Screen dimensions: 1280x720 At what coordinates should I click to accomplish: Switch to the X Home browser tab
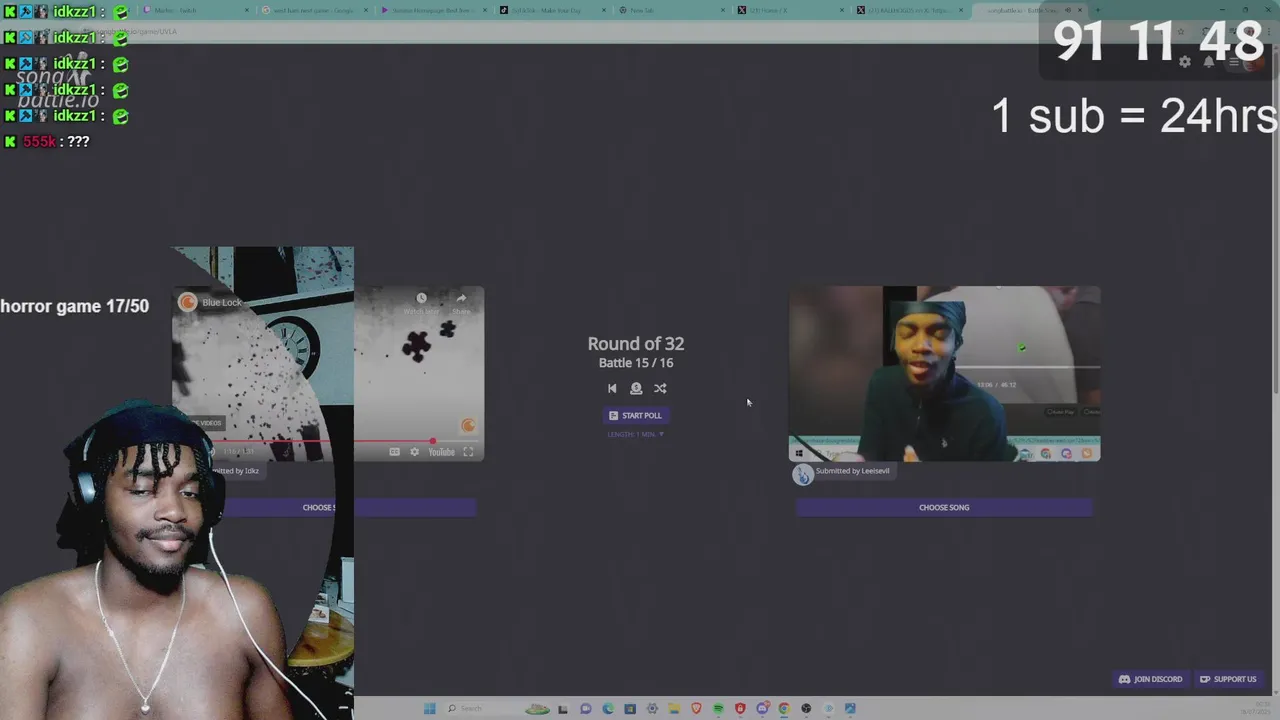[x=790, y=10]
